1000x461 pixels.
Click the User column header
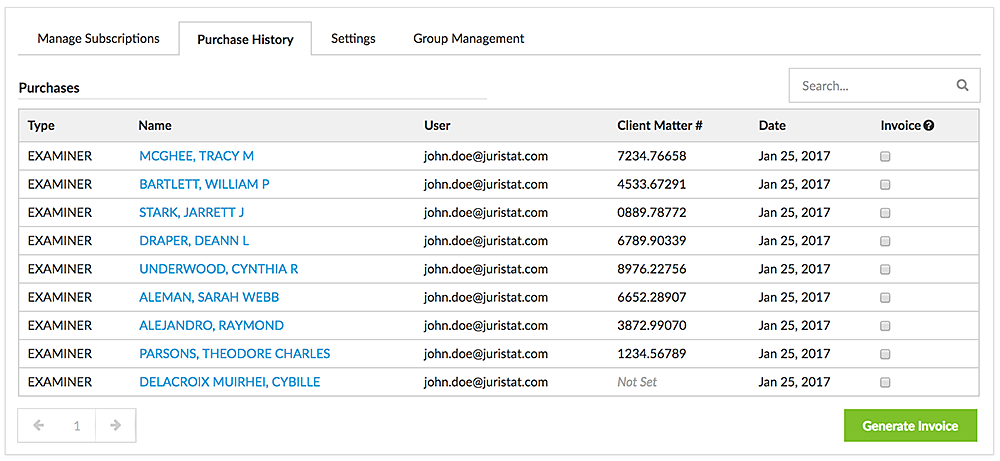pyautogui.click(x=437, y=126)
